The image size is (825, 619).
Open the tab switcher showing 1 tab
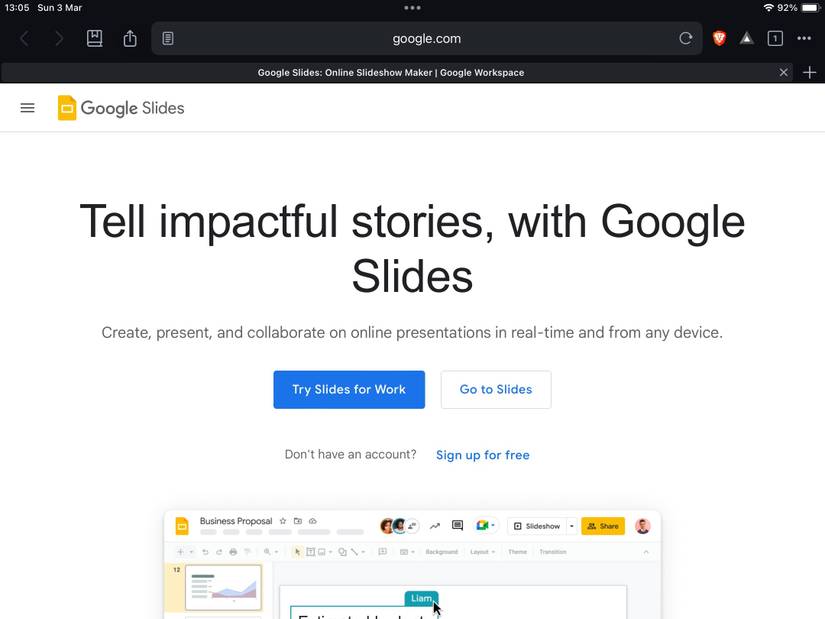tap(775, 39)
